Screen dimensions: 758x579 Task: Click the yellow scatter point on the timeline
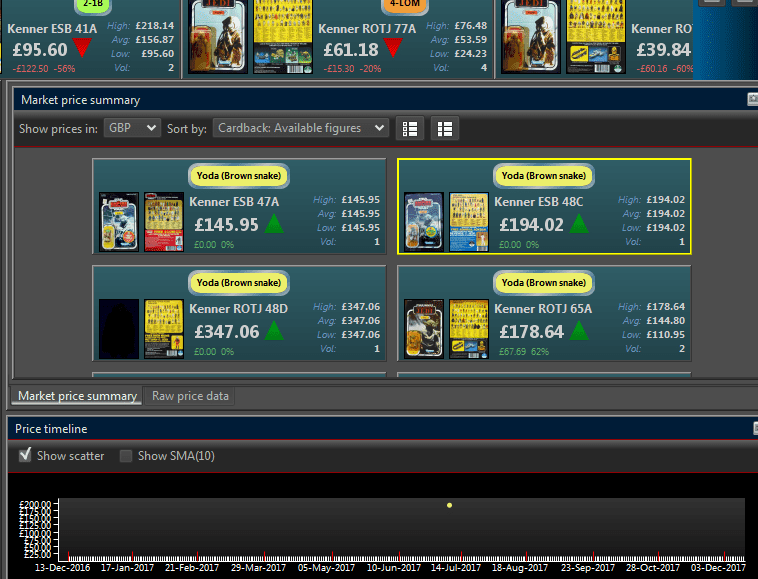pos(450,505)
